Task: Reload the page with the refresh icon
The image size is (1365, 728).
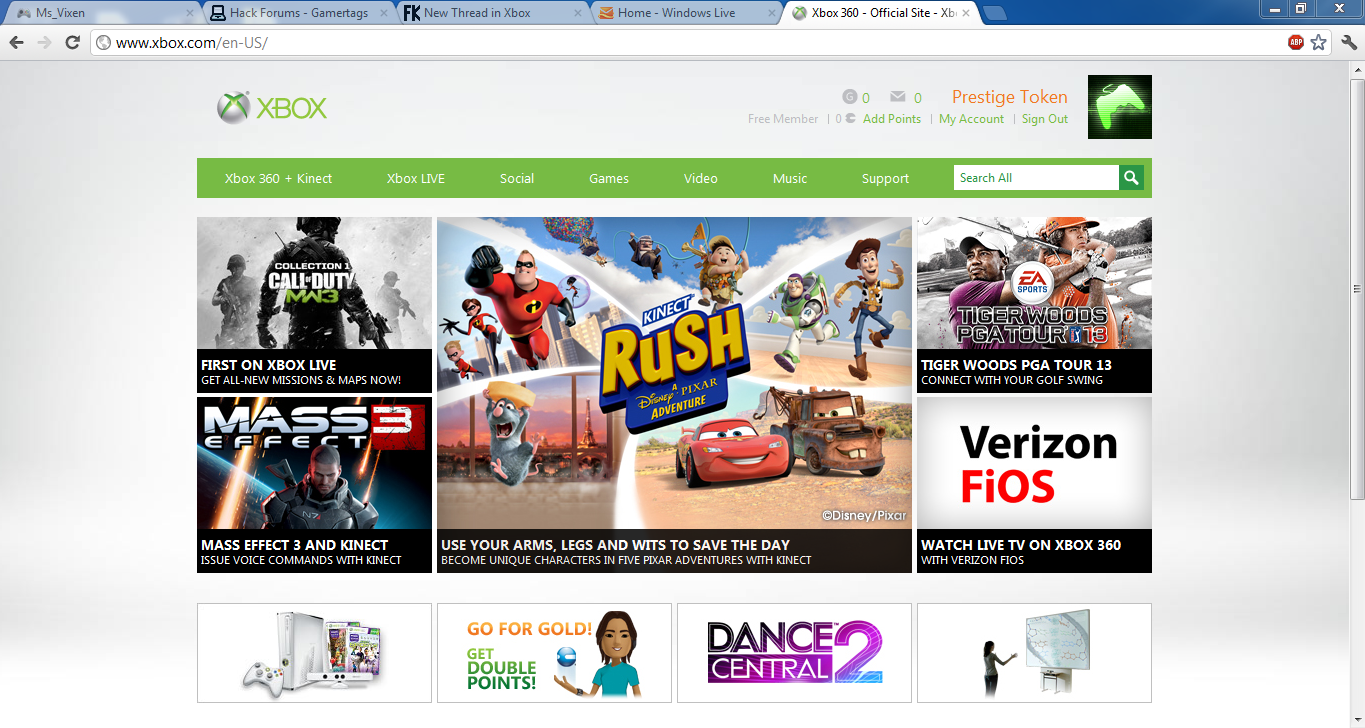Action: 72,42
